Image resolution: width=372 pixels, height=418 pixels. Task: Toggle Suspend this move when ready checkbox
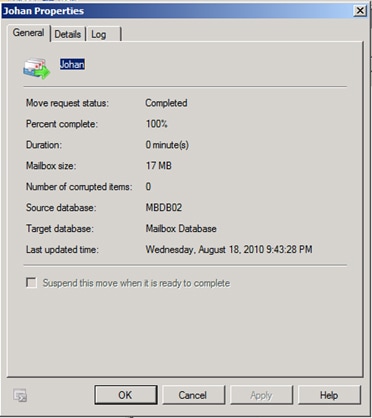[x=32, y=283]
